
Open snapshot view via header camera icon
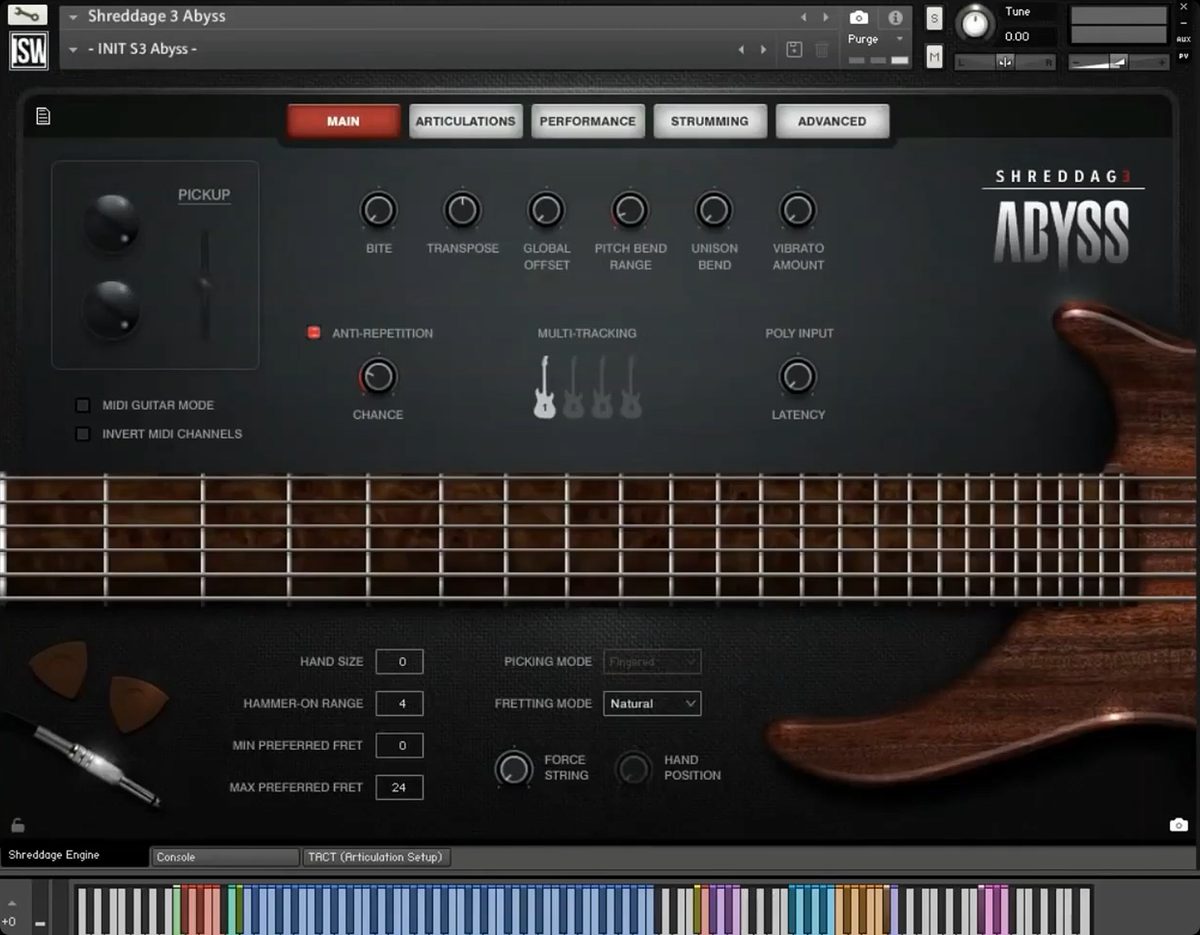click(x=859, y=17)
